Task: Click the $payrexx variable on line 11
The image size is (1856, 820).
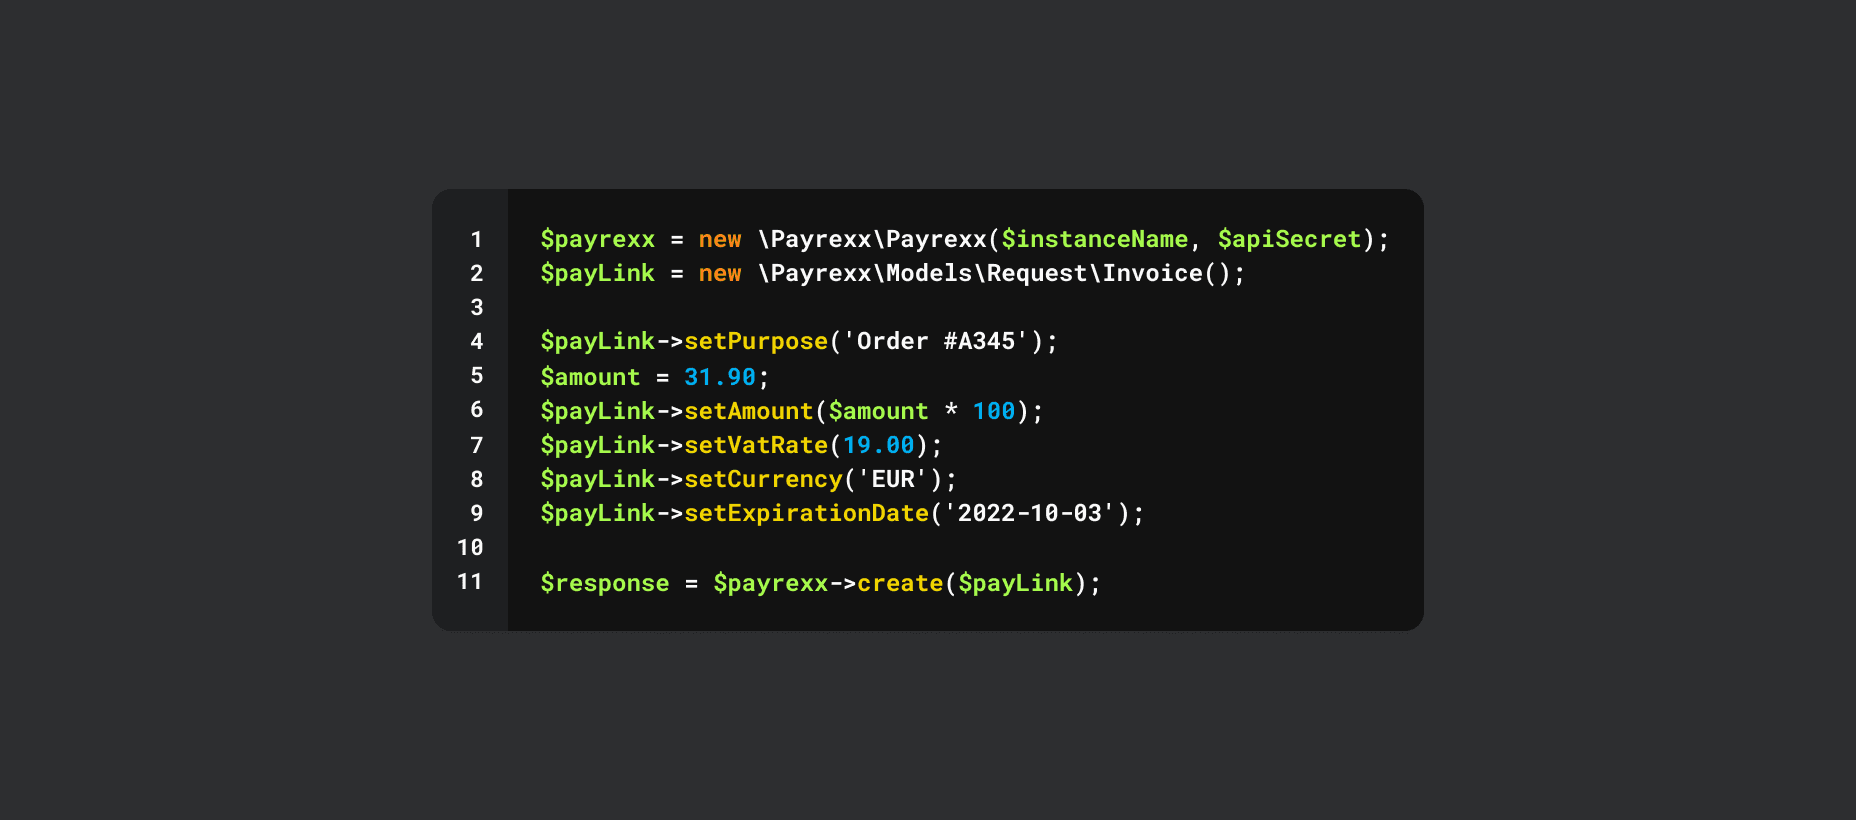Action: coord(771,584)
